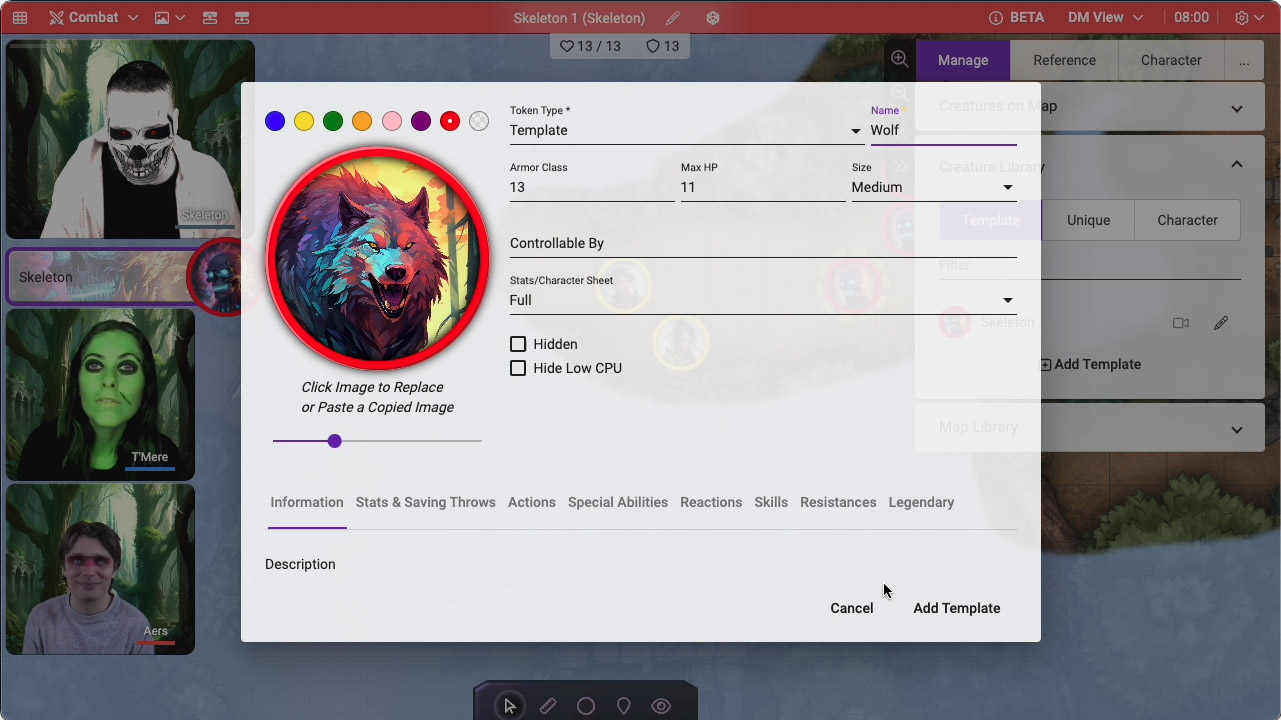This screenshot has height=720, width=1281.
Task: Pick the blue token border color
Action: pos(275,121)
